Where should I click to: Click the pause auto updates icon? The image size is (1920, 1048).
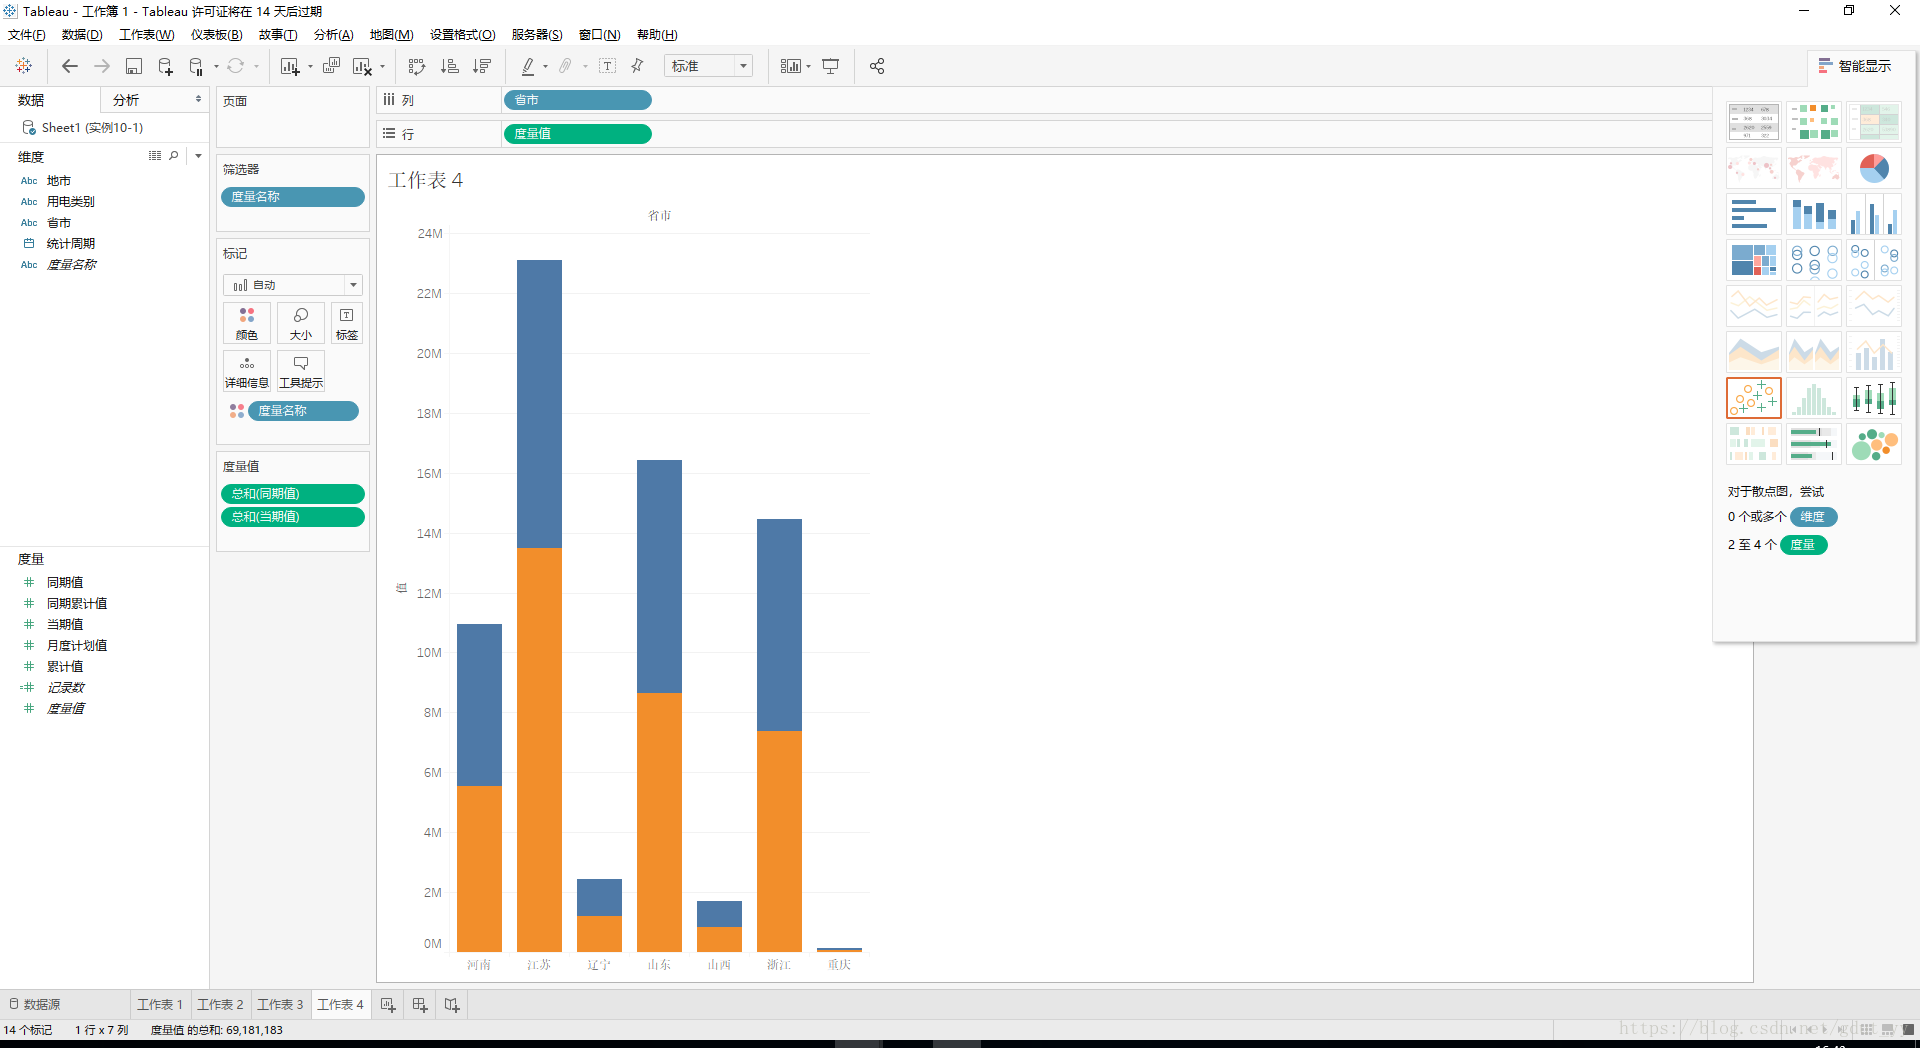[196, 66]
